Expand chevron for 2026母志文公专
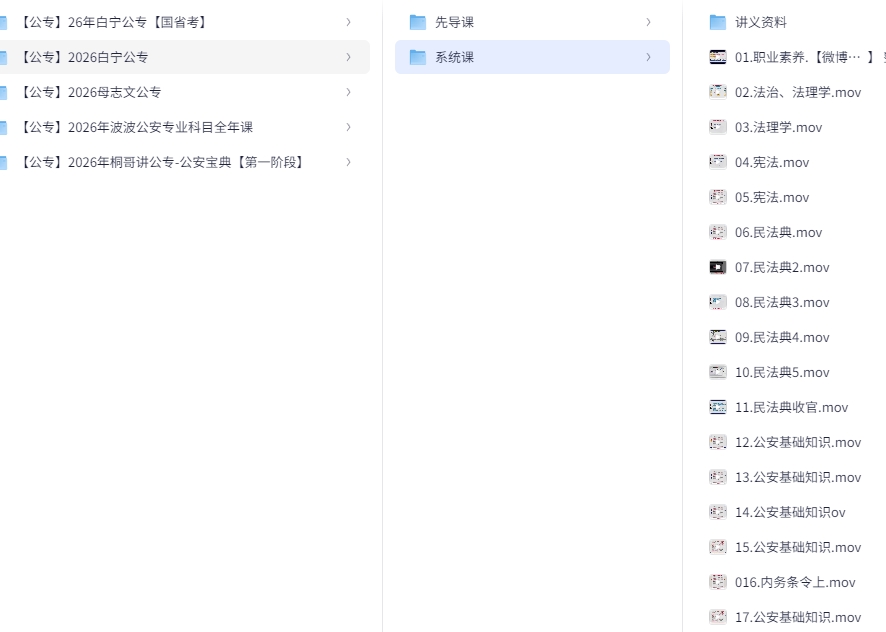 [x=349, y=92]
